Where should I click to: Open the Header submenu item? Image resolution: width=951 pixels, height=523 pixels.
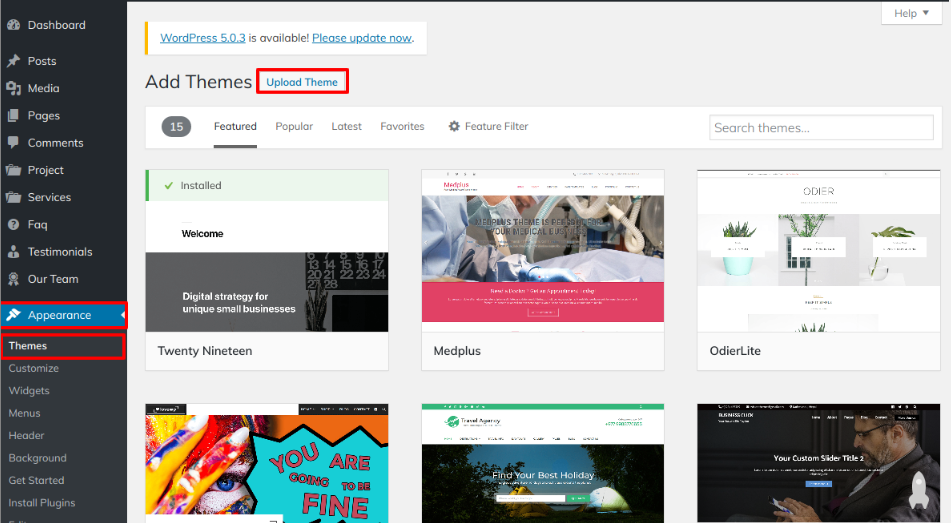(26, 436)
